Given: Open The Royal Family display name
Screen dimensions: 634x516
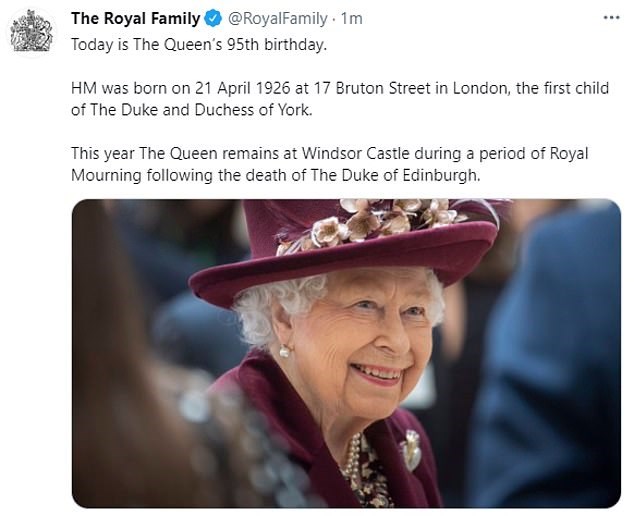Looking at the screenshot, I should tap(134, 18).
